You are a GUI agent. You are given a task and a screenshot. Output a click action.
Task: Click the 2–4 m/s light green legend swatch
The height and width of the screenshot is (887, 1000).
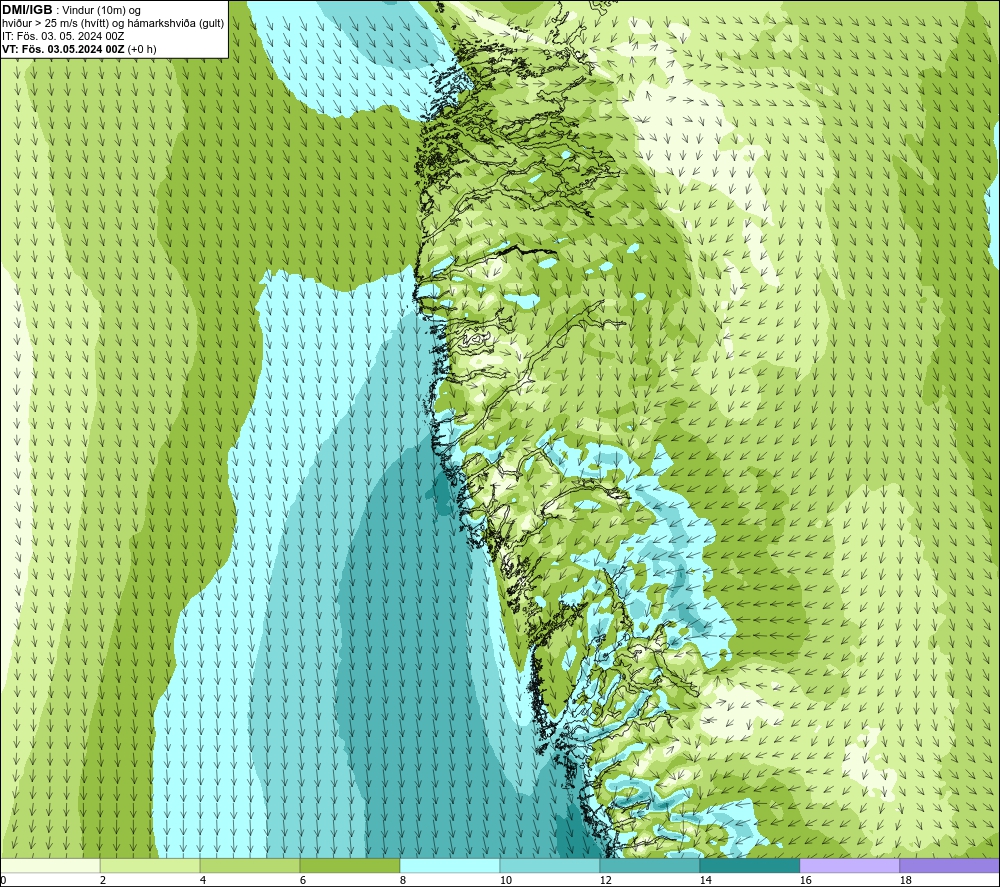point(150,865)
